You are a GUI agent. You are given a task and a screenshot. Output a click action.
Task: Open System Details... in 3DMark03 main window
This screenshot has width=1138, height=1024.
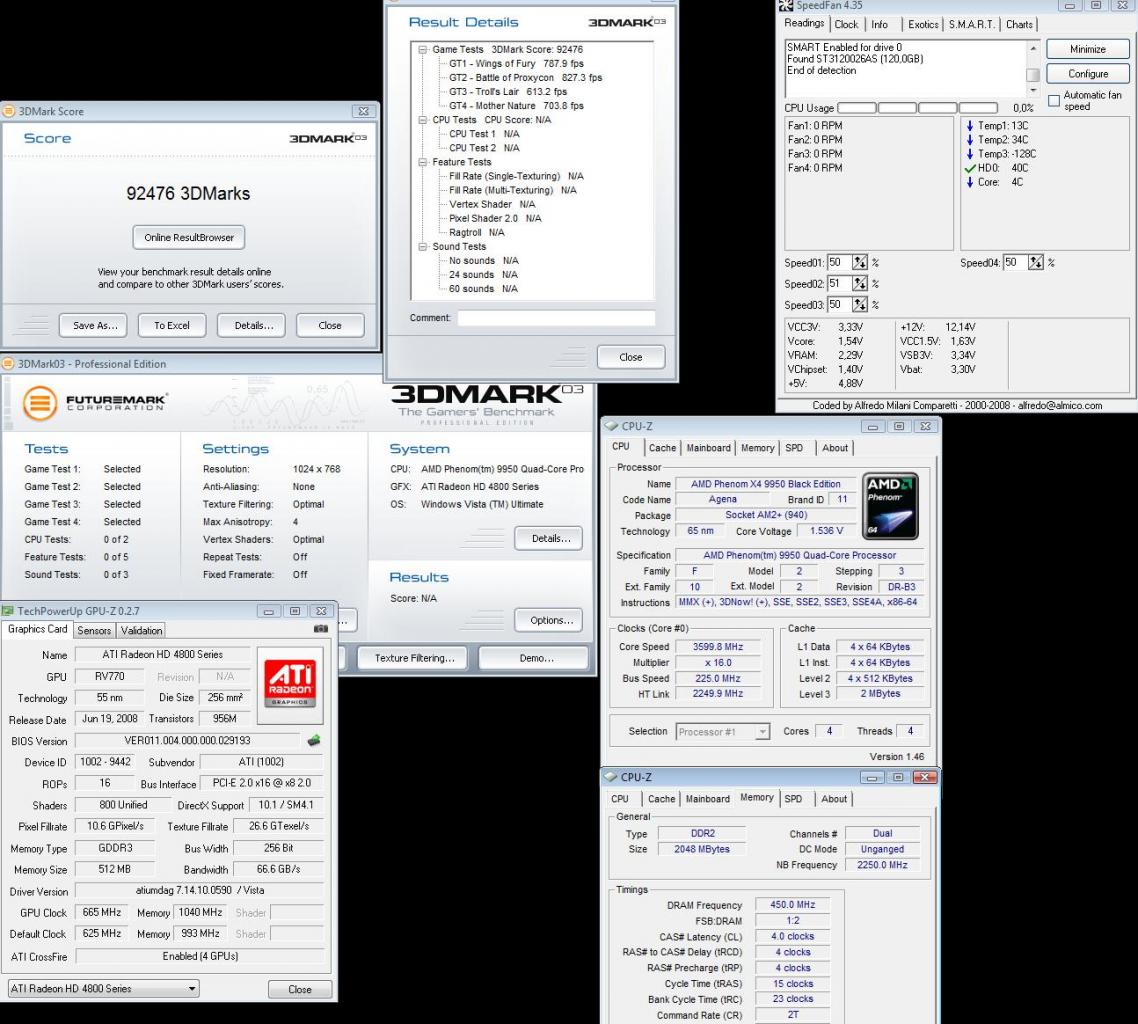pos(549,538)
